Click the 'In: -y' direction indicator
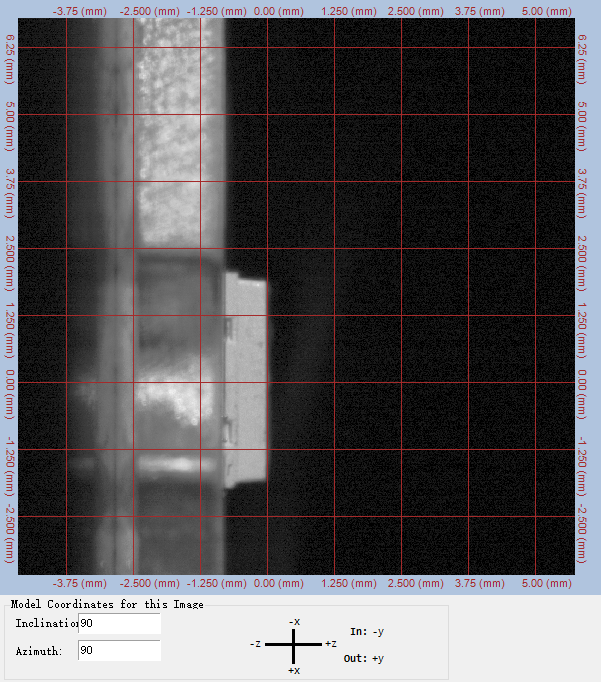The height and width of the screenshot is (682, 601). [x=367, y=632]
